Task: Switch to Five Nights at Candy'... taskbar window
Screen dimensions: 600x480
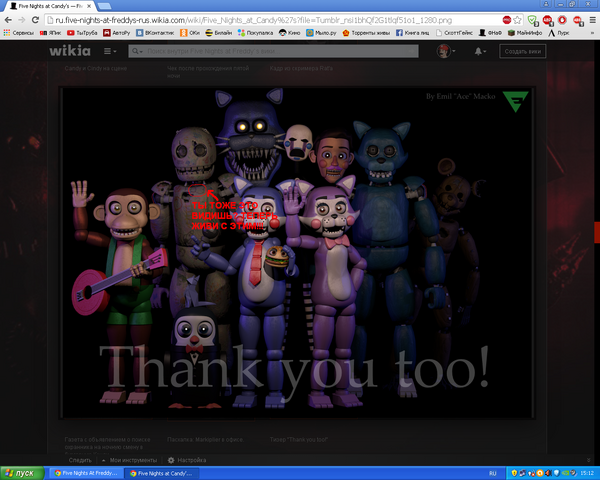Action: [x=161, y=473]
